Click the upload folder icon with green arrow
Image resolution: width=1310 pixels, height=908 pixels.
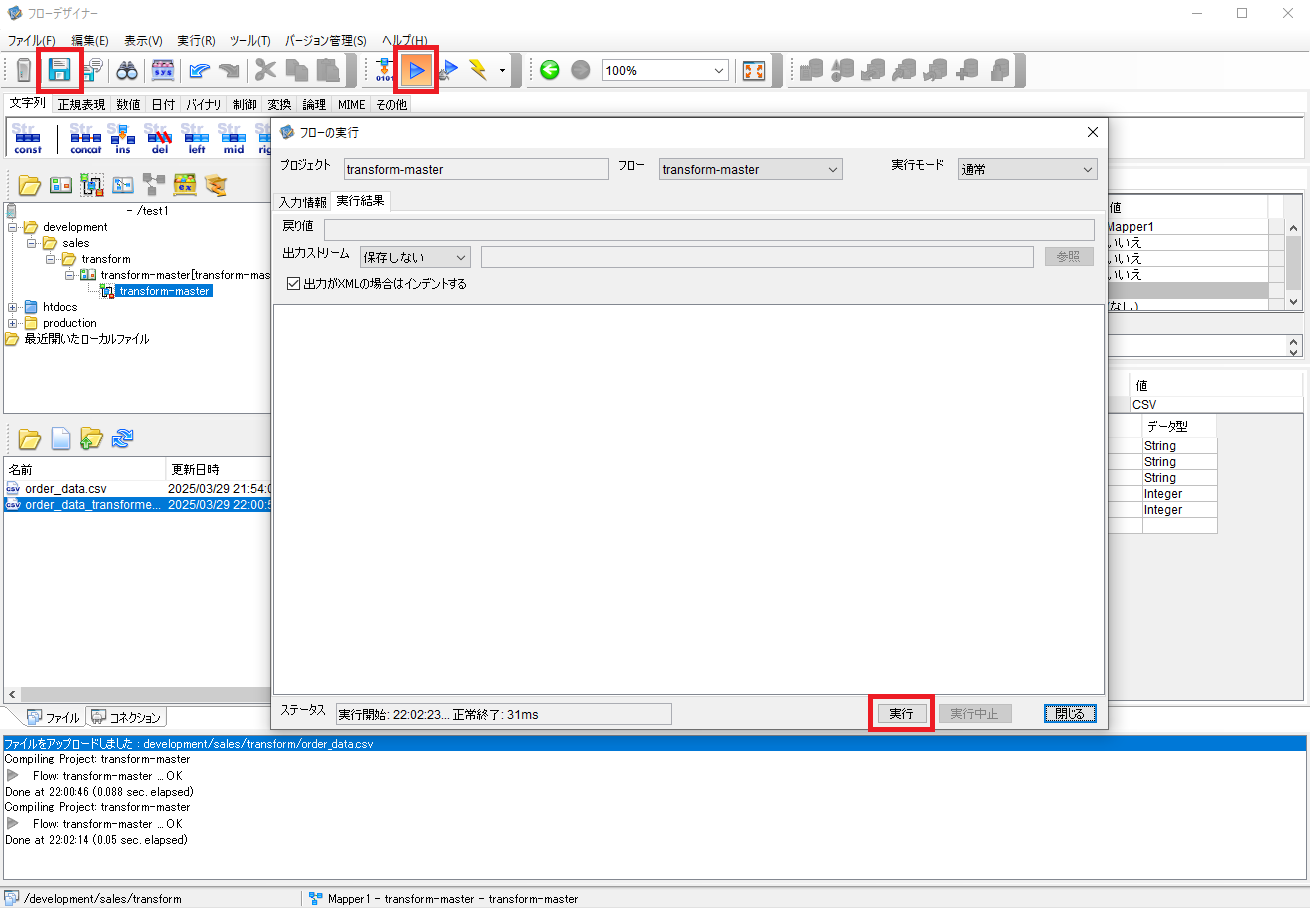[91, 438]
